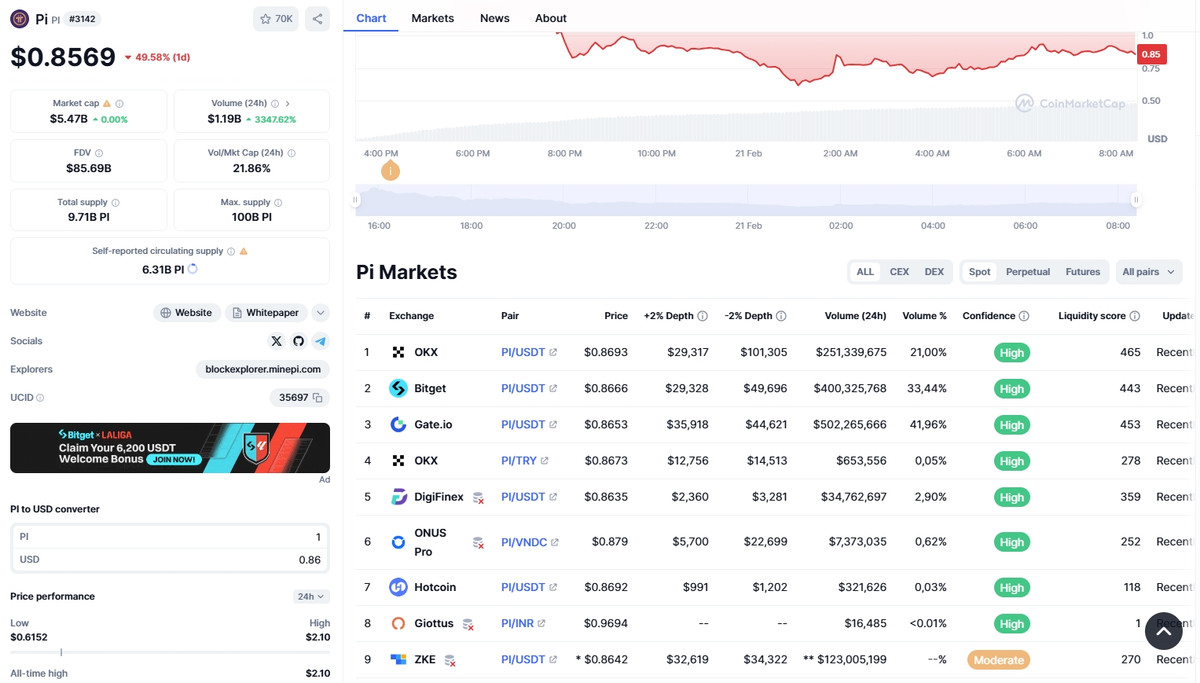The width and height of the screenshot is (1200, 683).
Task: Switch to Perpetual market type
Action: [x=1027, y=272]
